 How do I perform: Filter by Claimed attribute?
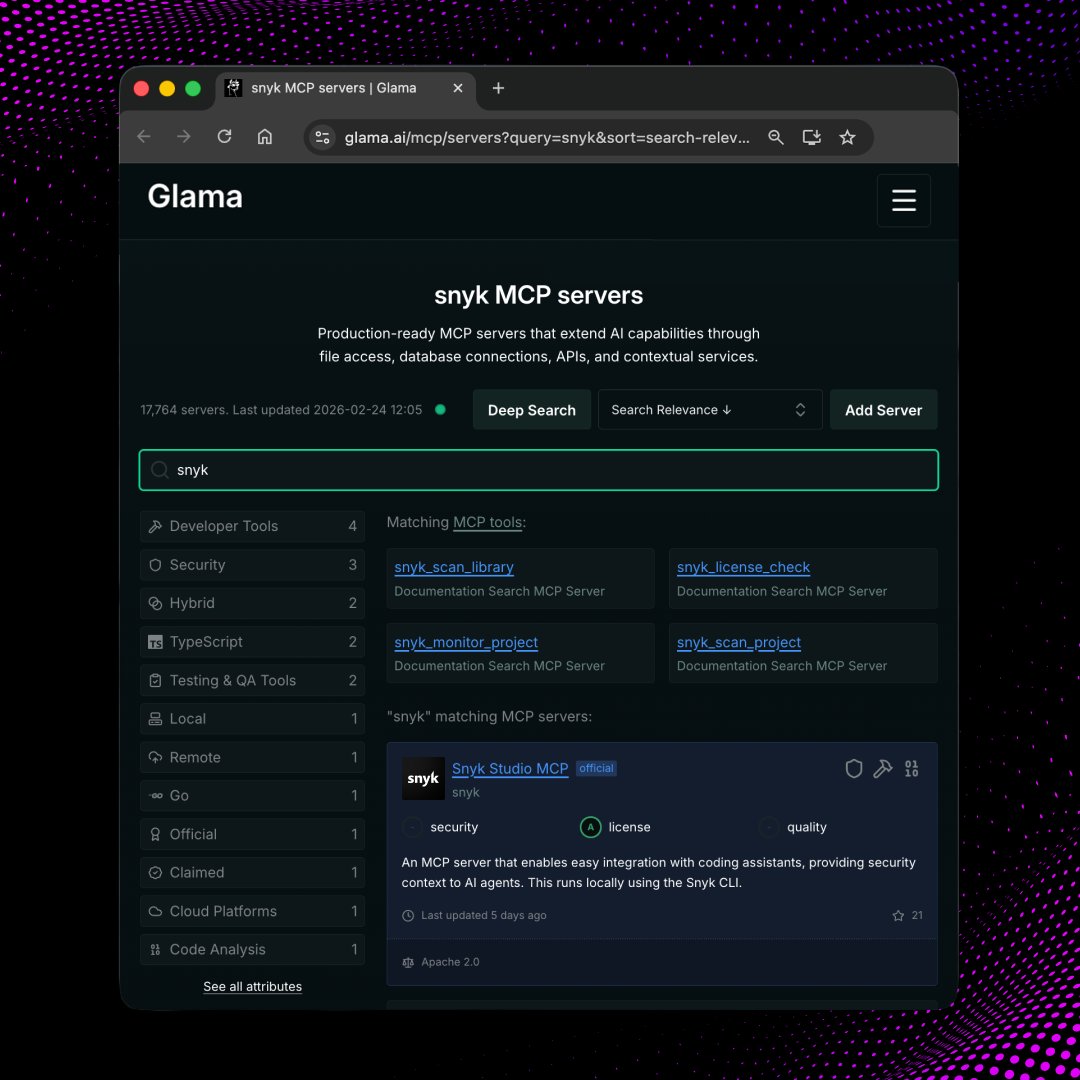(x=252, y=873)
